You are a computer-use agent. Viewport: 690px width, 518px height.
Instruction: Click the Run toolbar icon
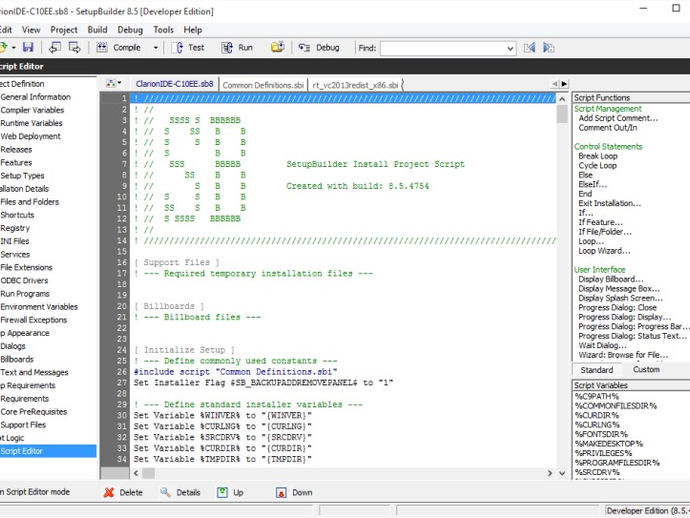click(x=227, y=48)
